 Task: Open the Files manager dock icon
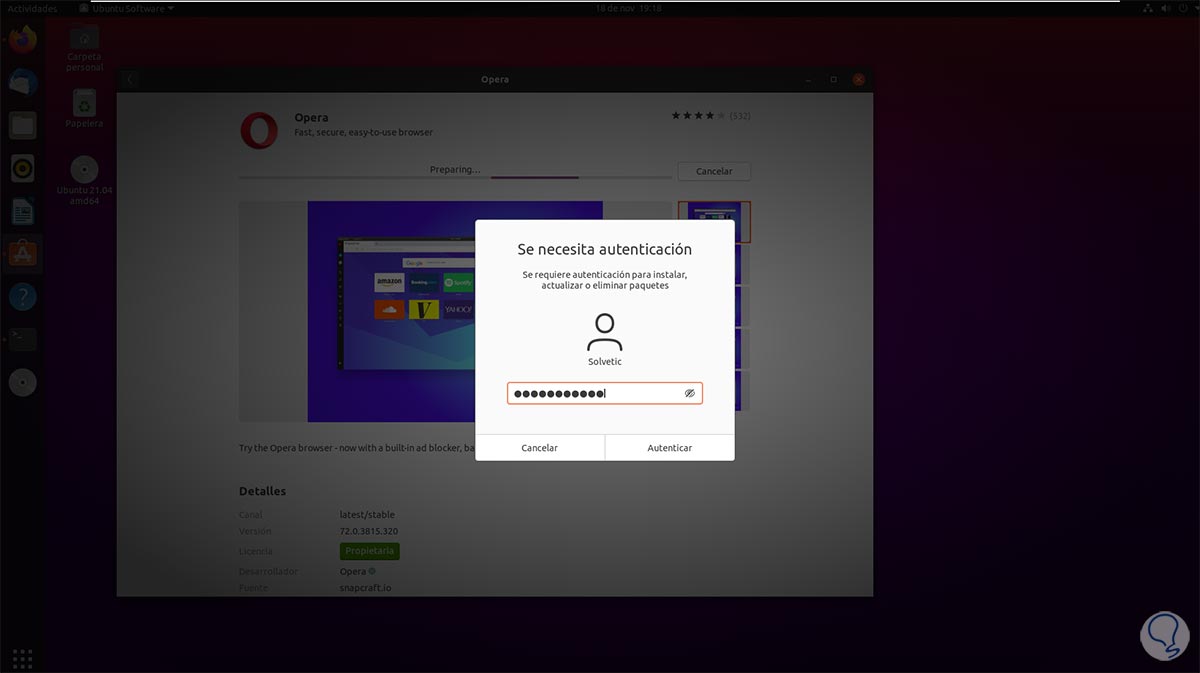point(22,125)
